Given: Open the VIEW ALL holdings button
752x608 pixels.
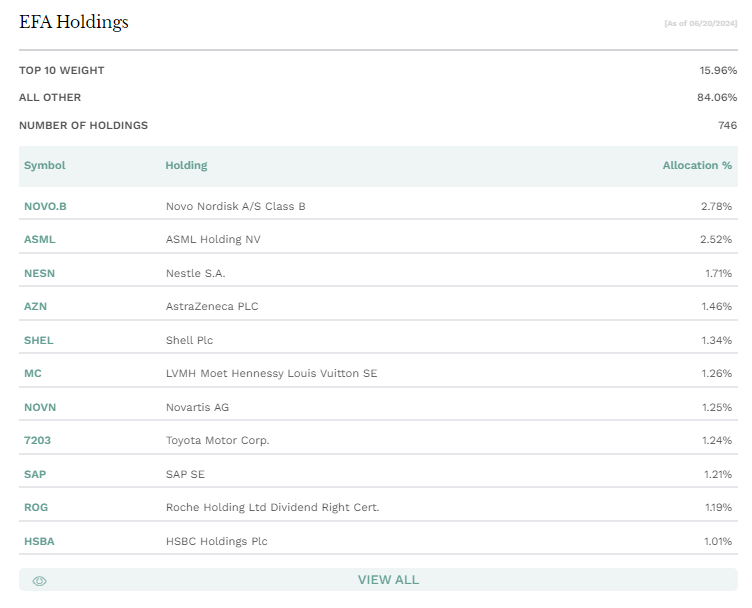Looking at the screenshot, I should click(x=378, y=579).
